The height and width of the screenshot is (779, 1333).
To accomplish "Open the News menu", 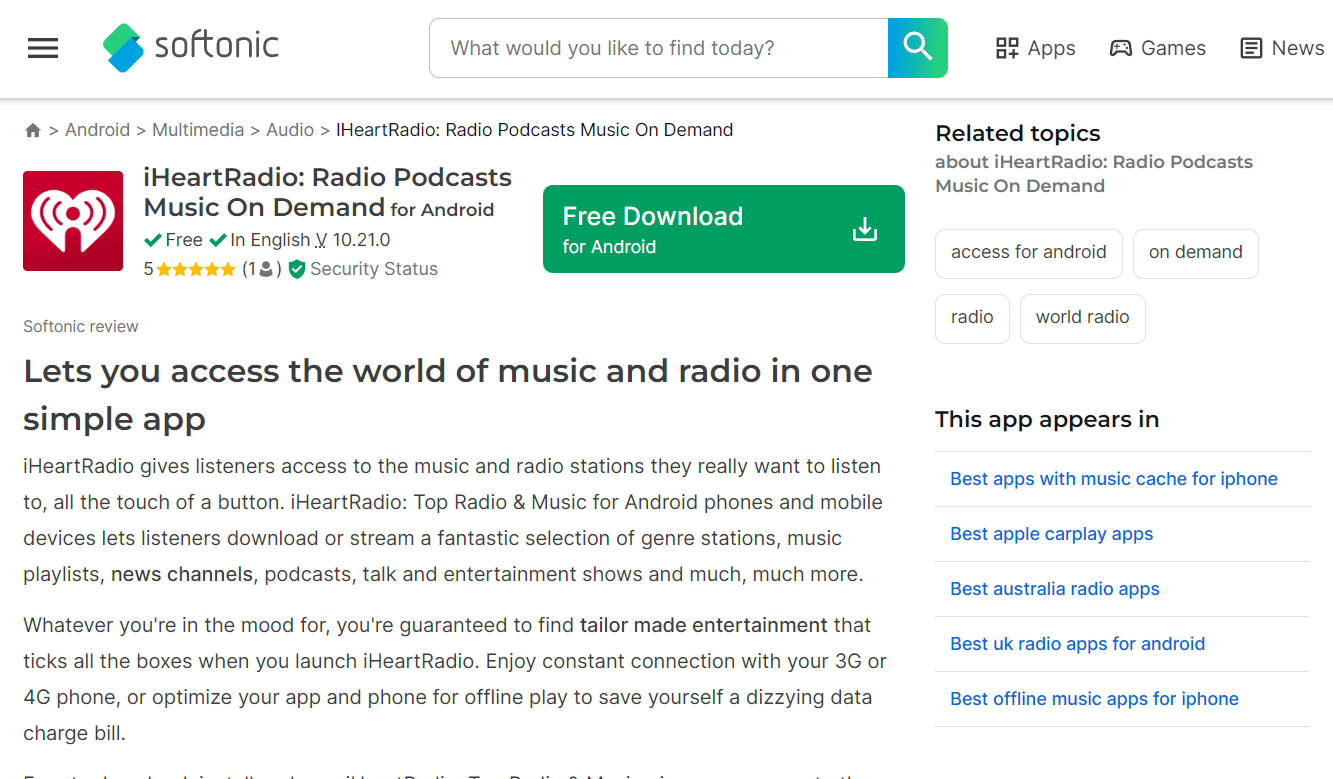I will point(1282,48).
